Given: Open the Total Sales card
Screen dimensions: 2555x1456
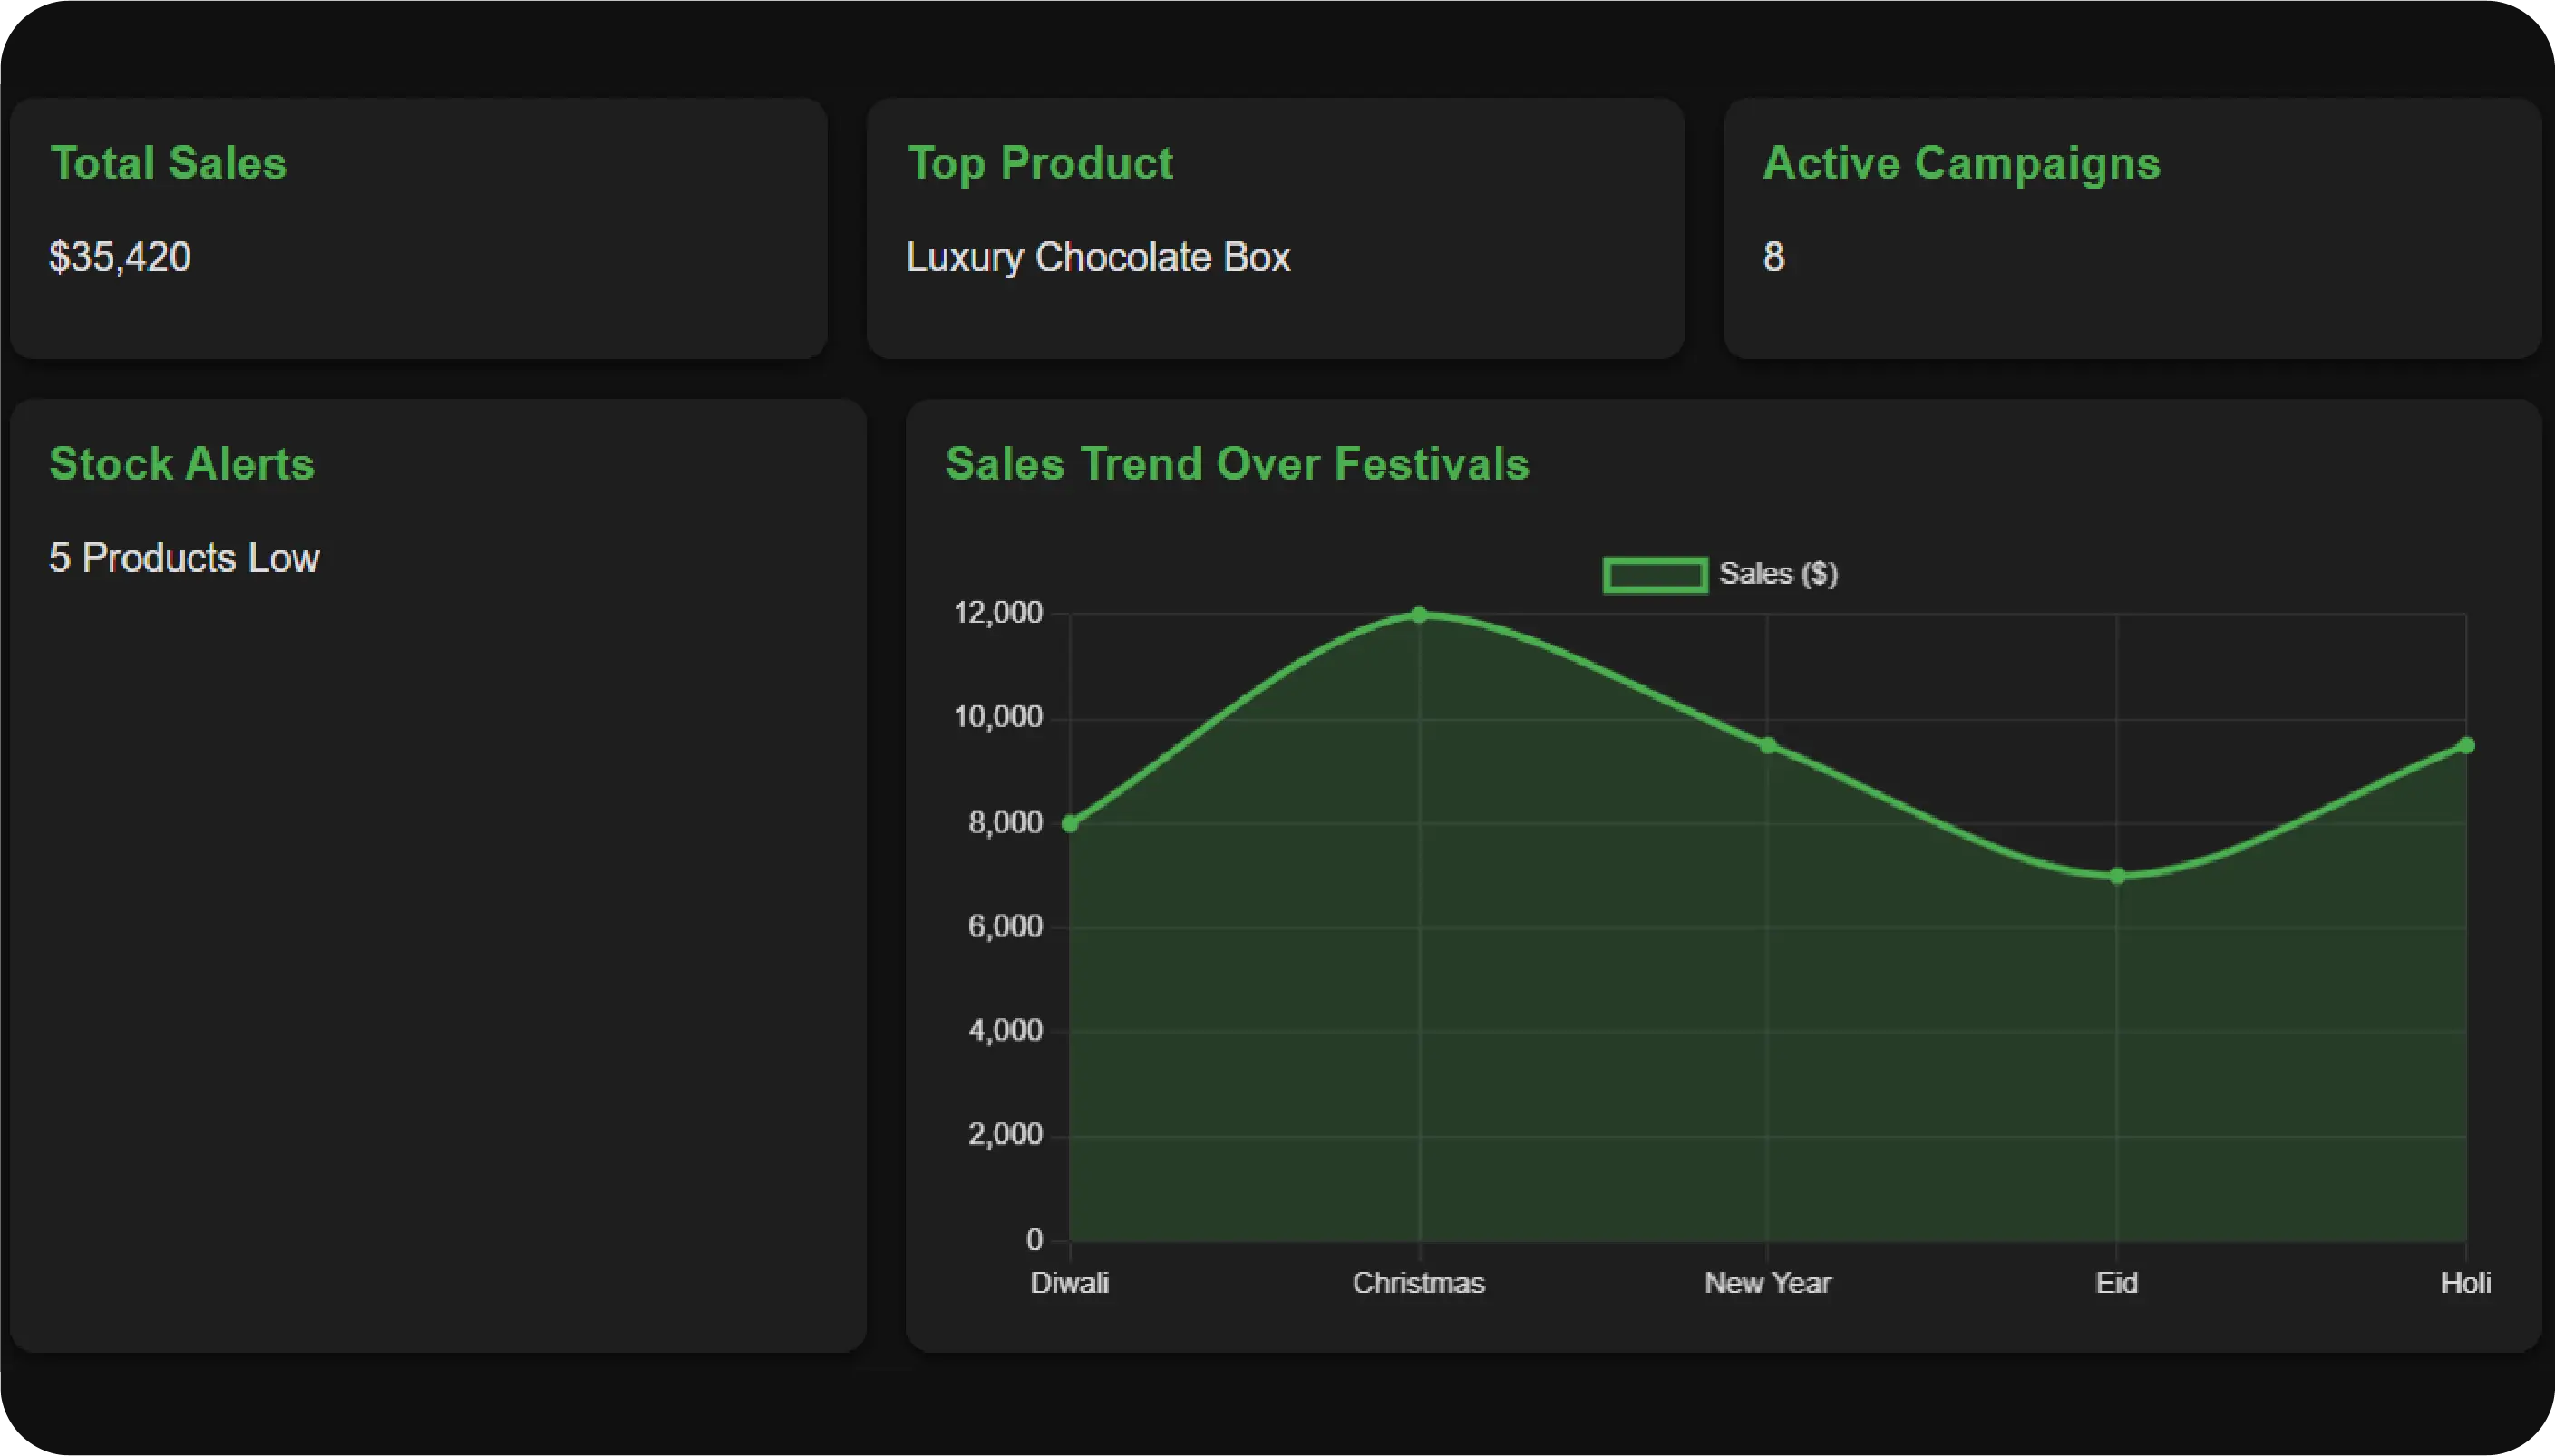Looking at the screenshot, I should point(168,163).
